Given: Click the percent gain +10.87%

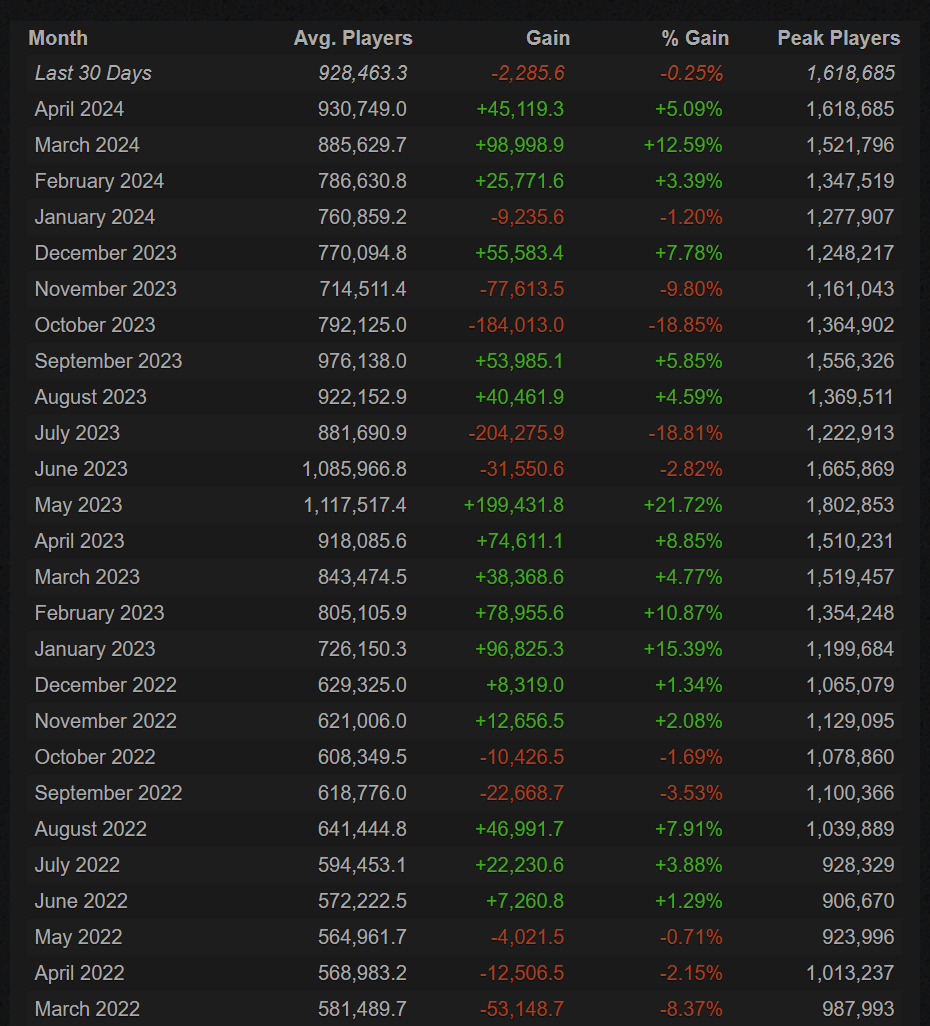Looking at the screenshot, I should click(683, 613).
